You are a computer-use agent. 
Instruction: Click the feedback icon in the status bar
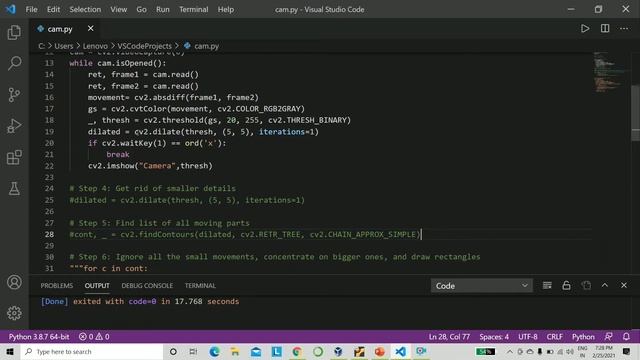pyautogui.click(x=608, y=337)
